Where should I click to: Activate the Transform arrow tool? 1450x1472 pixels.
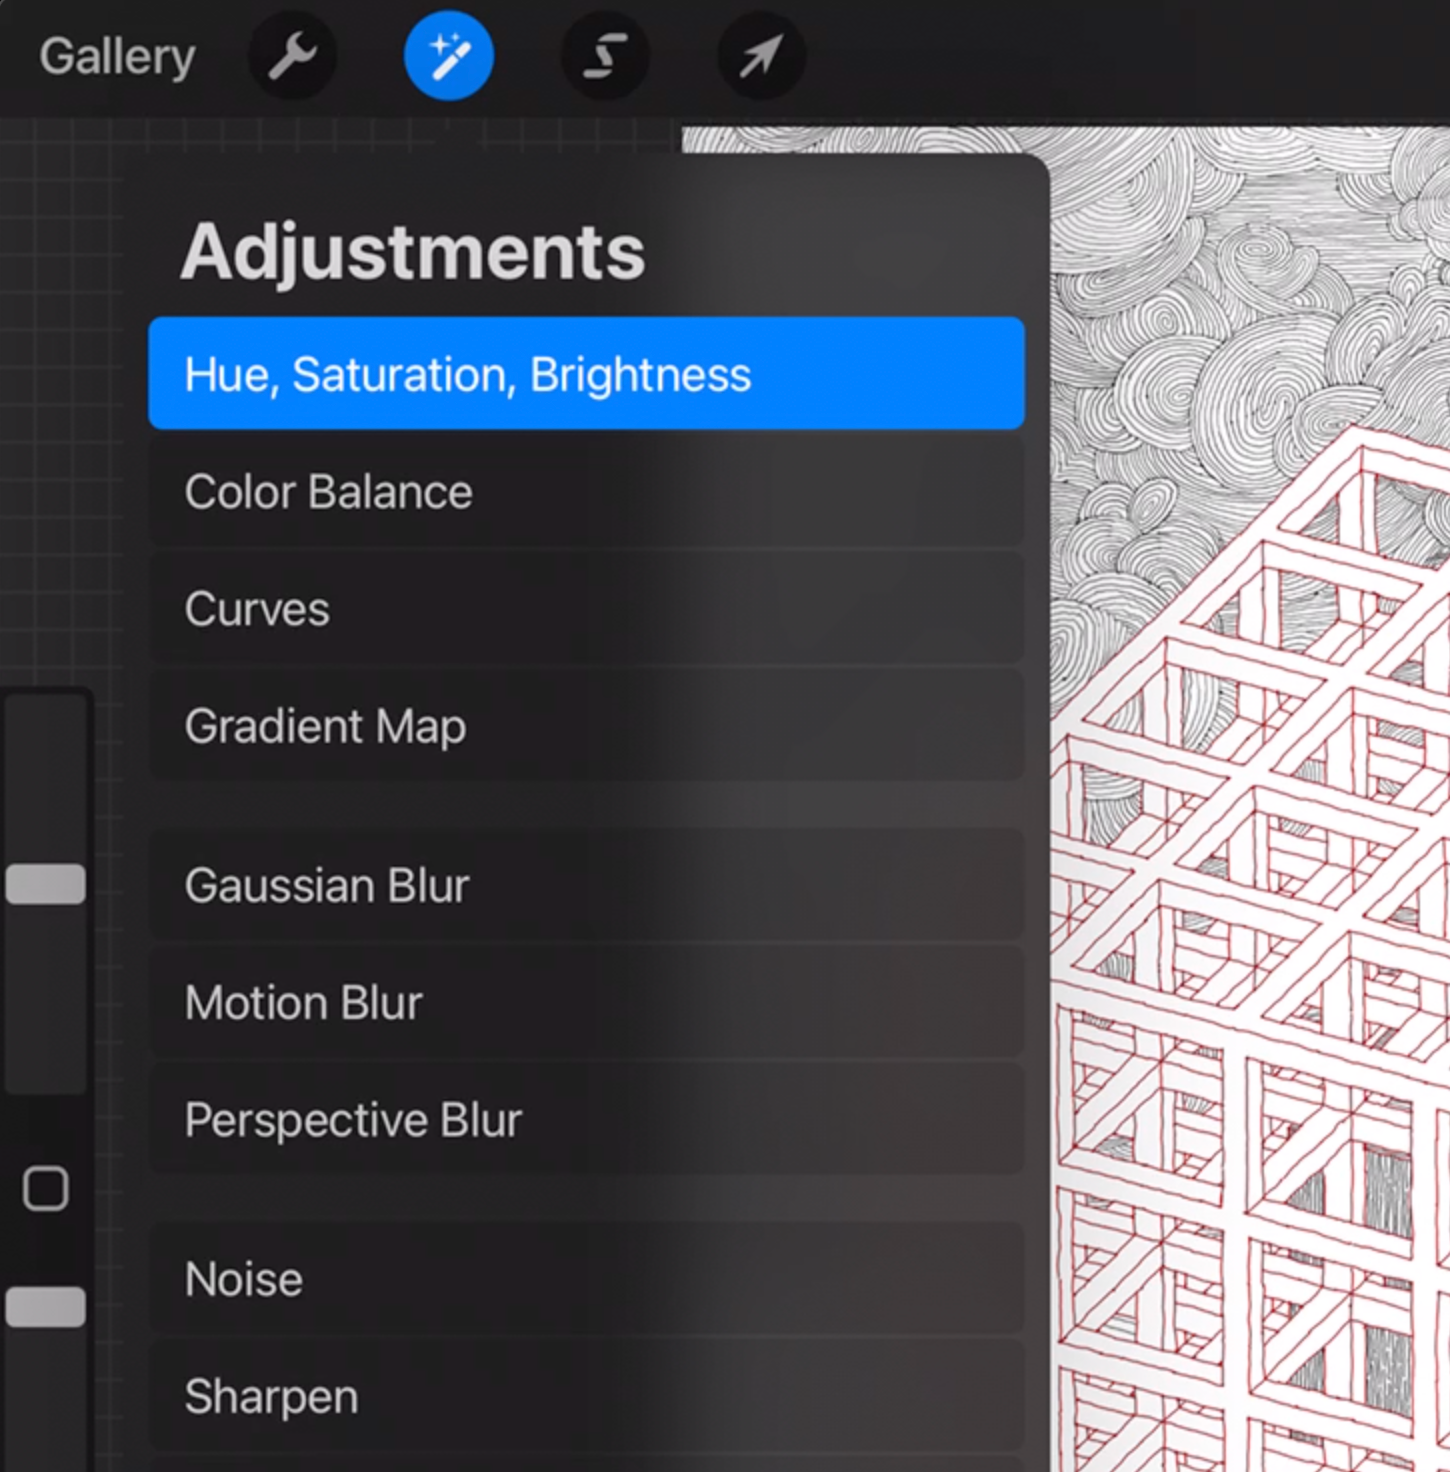(x=761, y=56)
